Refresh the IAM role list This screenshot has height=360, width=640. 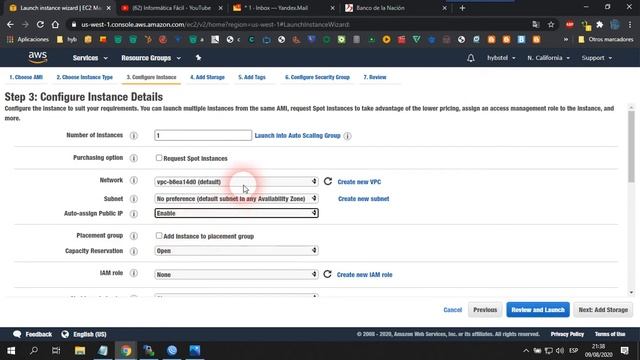tap(327, 274)
